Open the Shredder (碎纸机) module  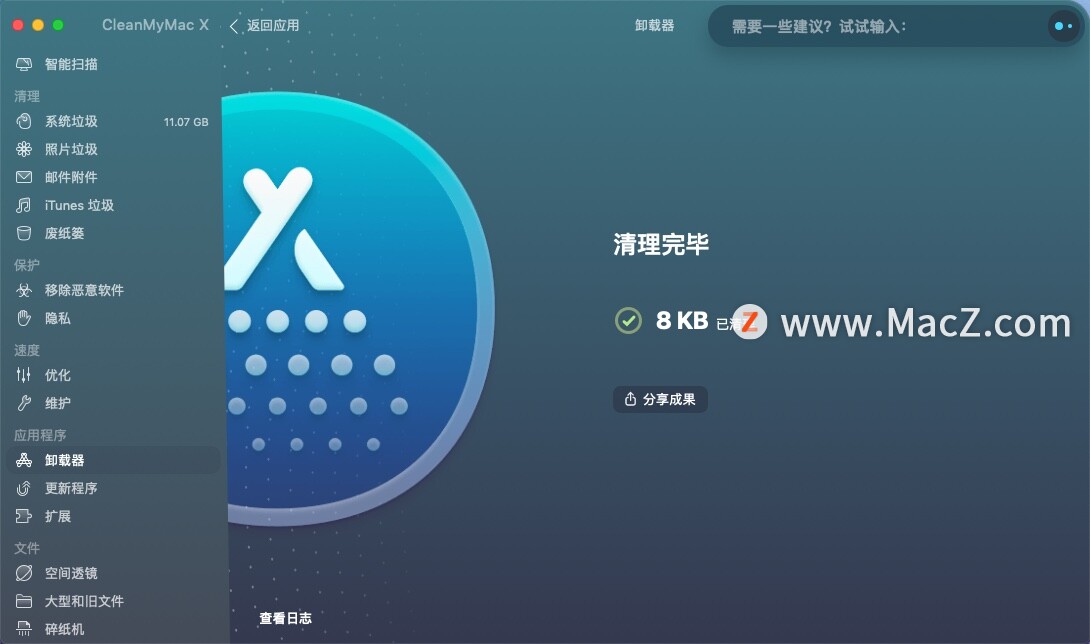click(113, 629)
